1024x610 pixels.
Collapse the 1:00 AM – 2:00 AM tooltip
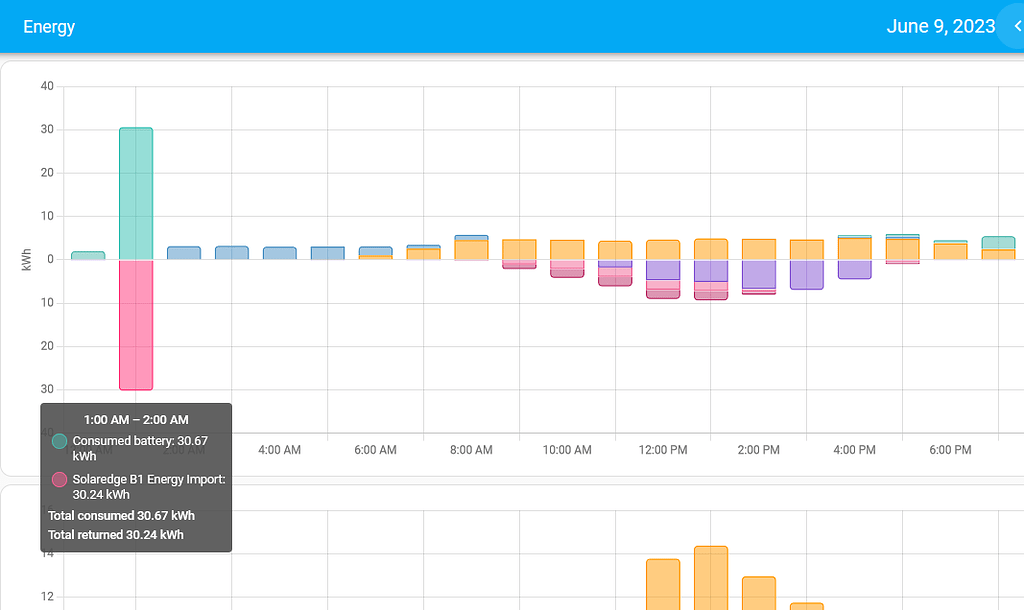(x=136, y=419)
